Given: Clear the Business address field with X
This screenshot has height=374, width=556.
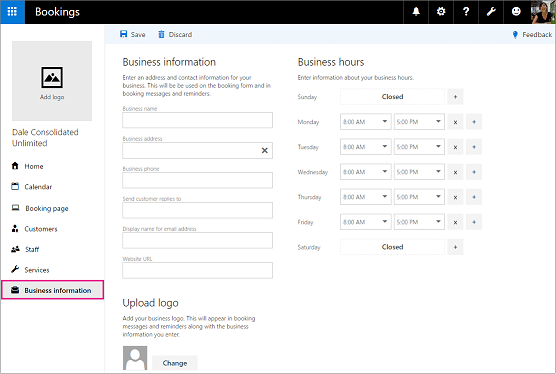Looking at the screenshot, I should coord(265,150).
